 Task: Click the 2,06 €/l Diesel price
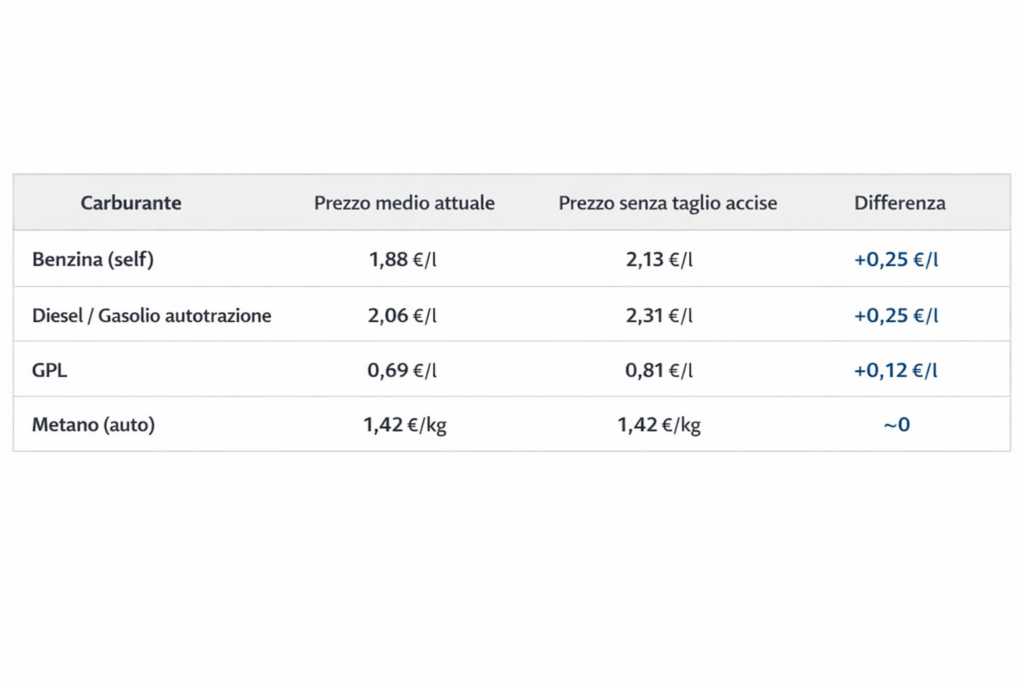coord(403,316)
